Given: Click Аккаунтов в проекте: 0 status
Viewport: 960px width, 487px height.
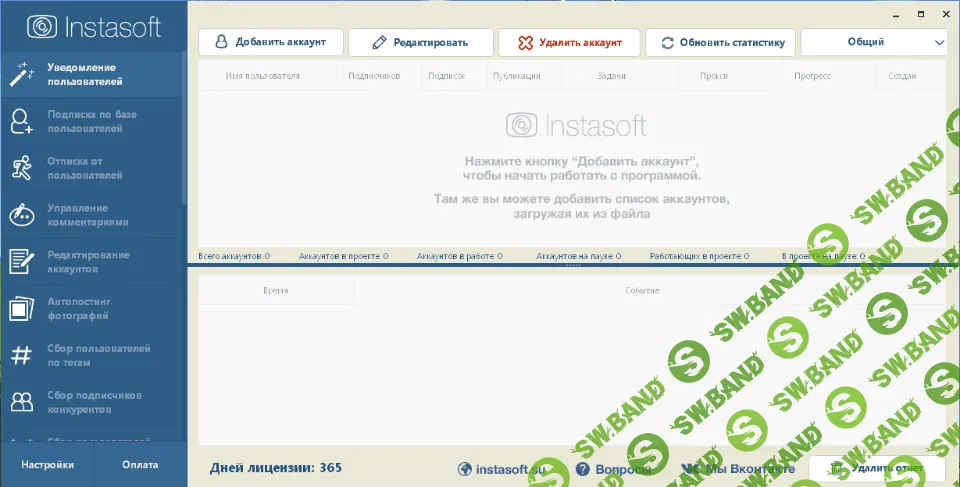Looking at the screenshot, I should tap(343, 256).
